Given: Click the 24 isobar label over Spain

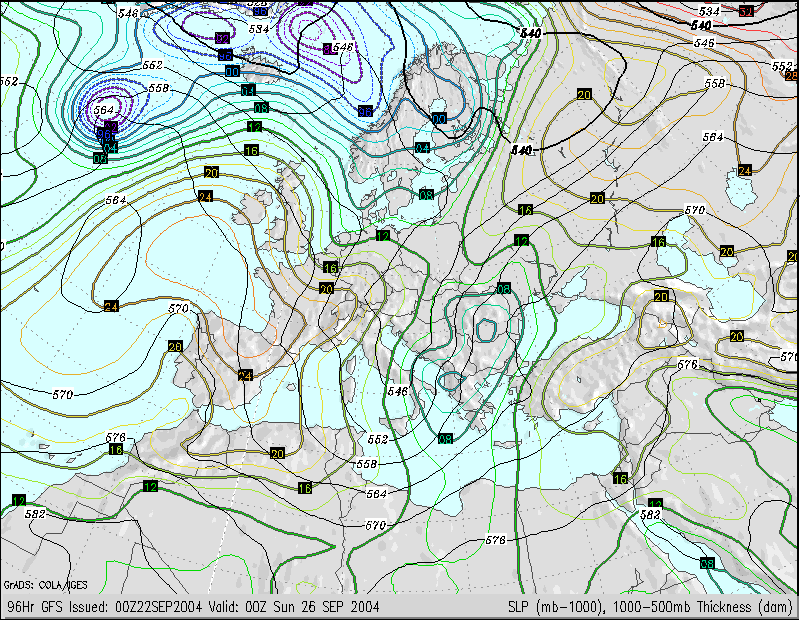Looking at the screenshot, I should [x=245, y=375].
